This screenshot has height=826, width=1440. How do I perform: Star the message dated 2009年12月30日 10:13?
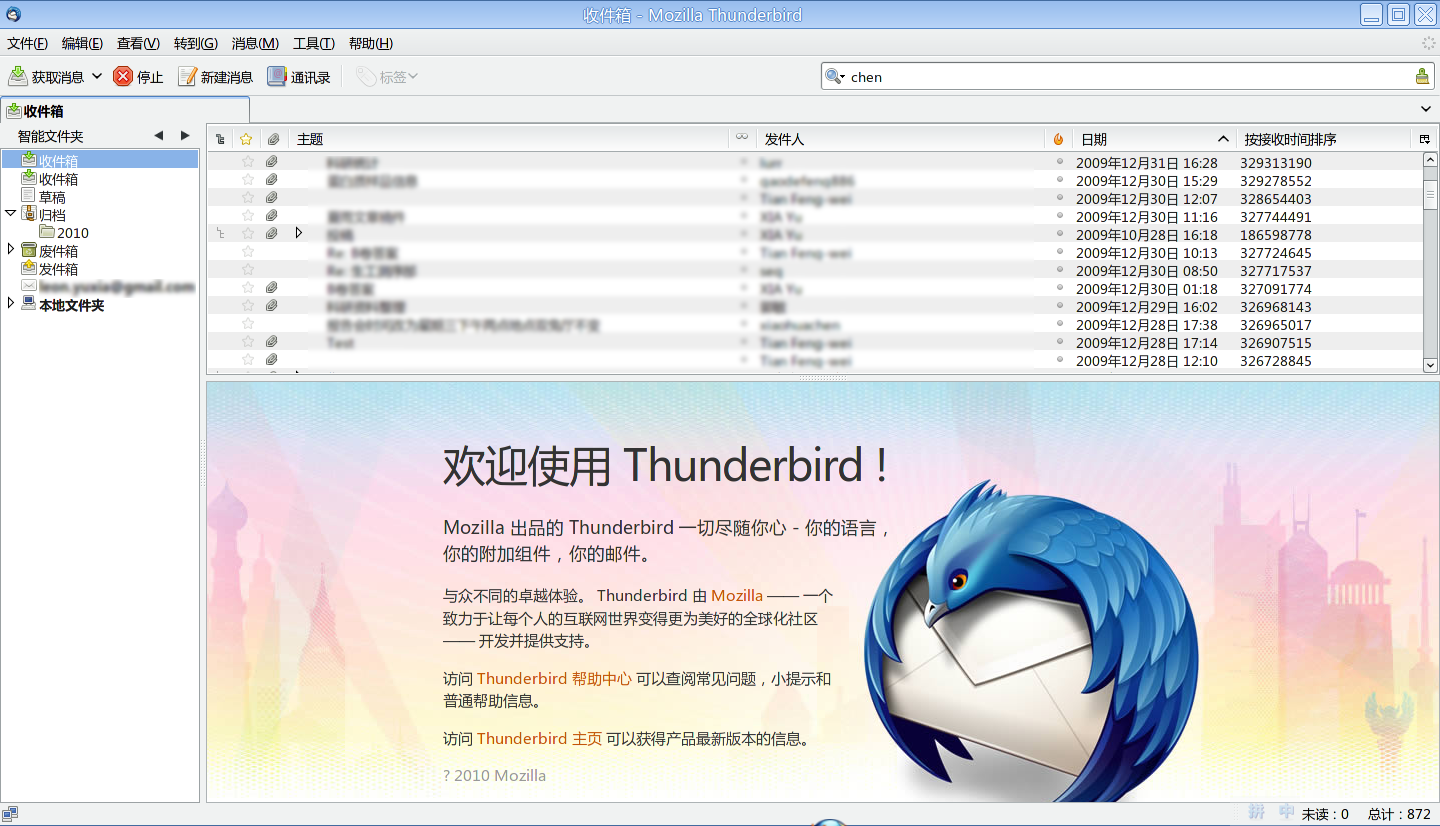[x=248, y=252]
